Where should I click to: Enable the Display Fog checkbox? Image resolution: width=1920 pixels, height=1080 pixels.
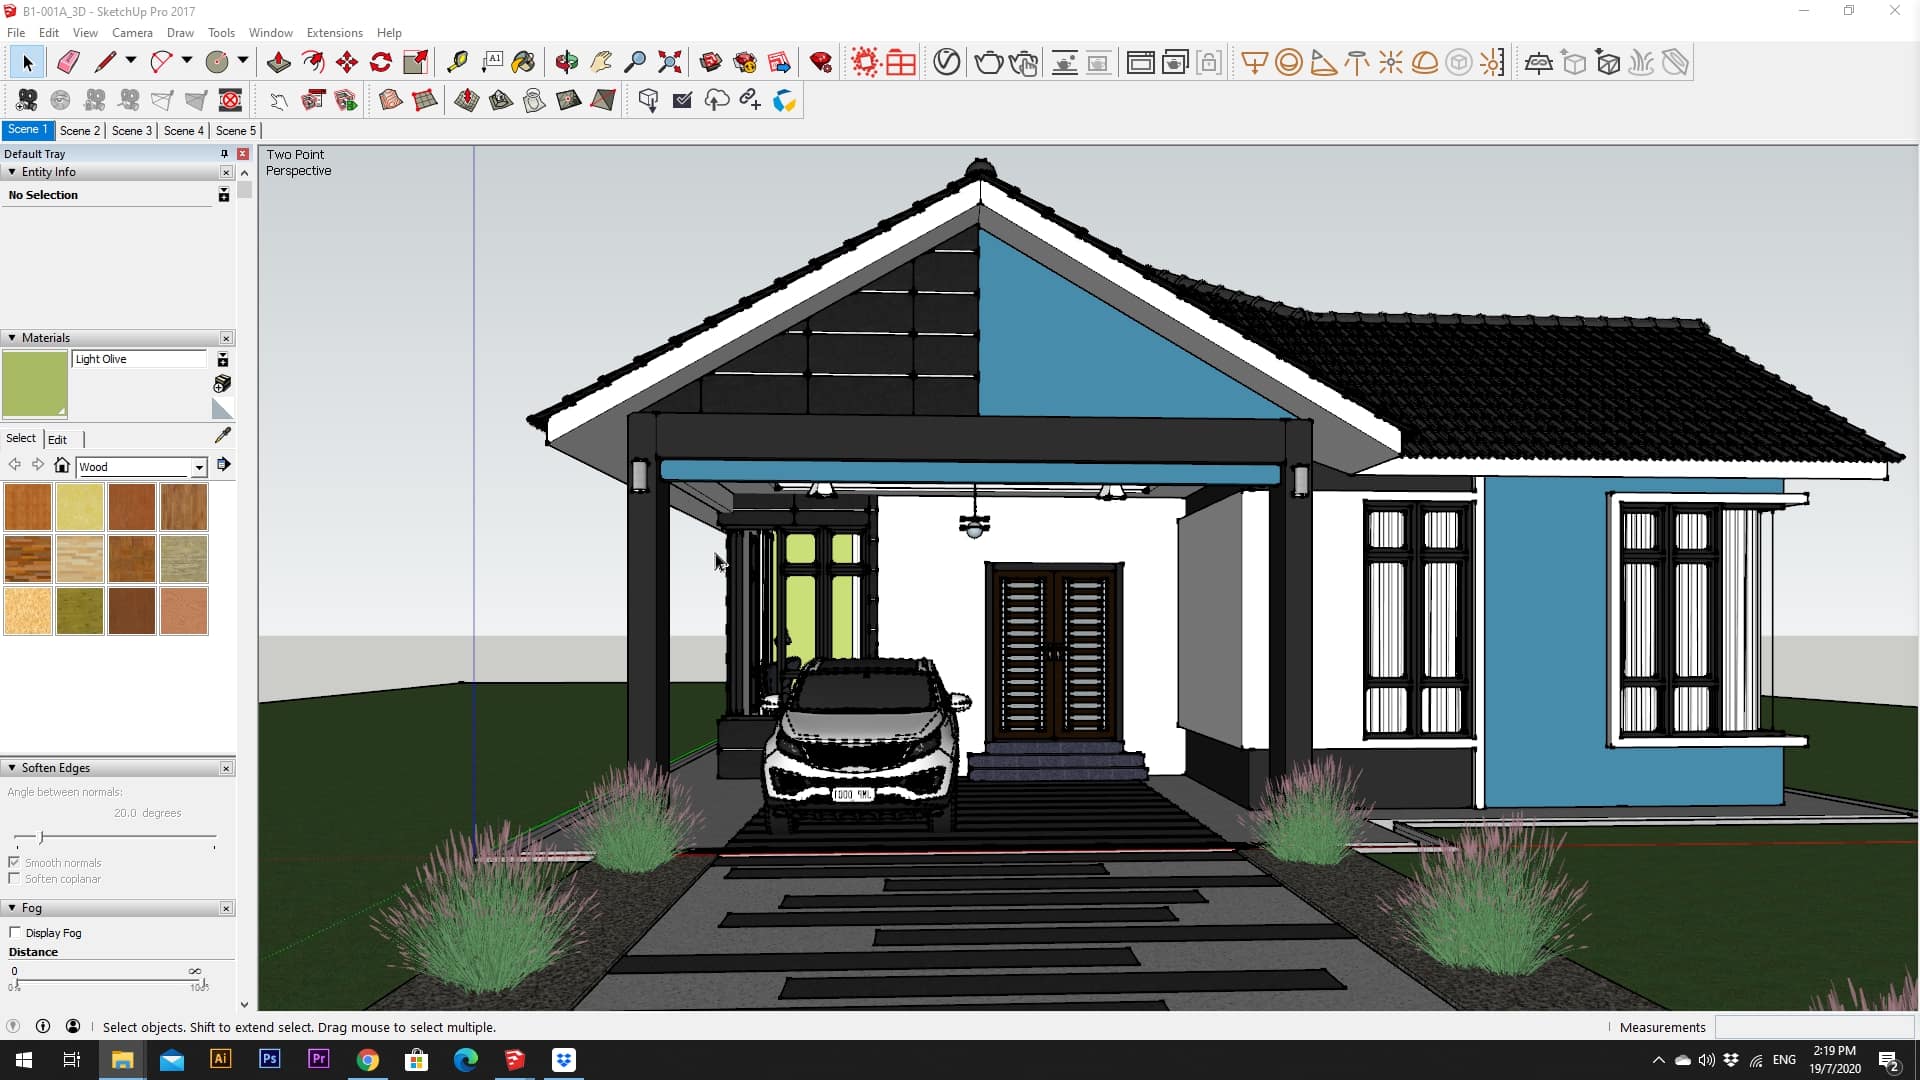(15, 933)
